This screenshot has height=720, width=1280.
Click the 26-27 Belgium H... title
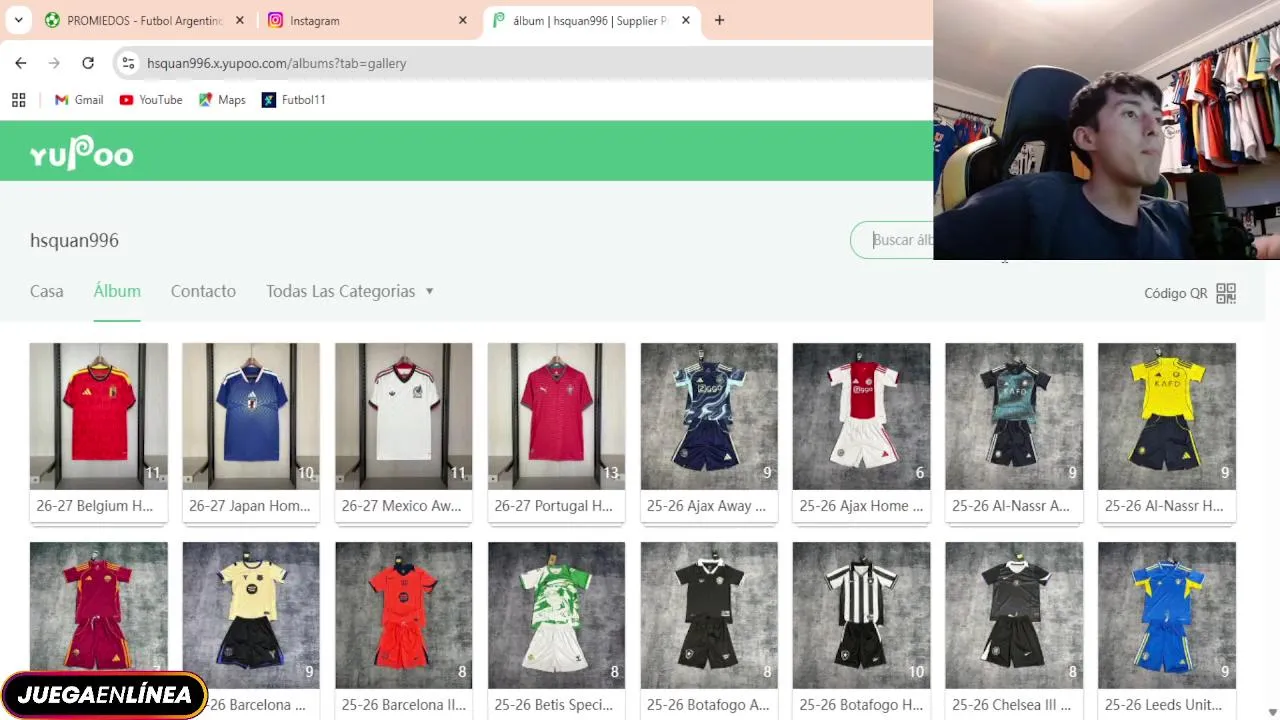tap(95, 506)
